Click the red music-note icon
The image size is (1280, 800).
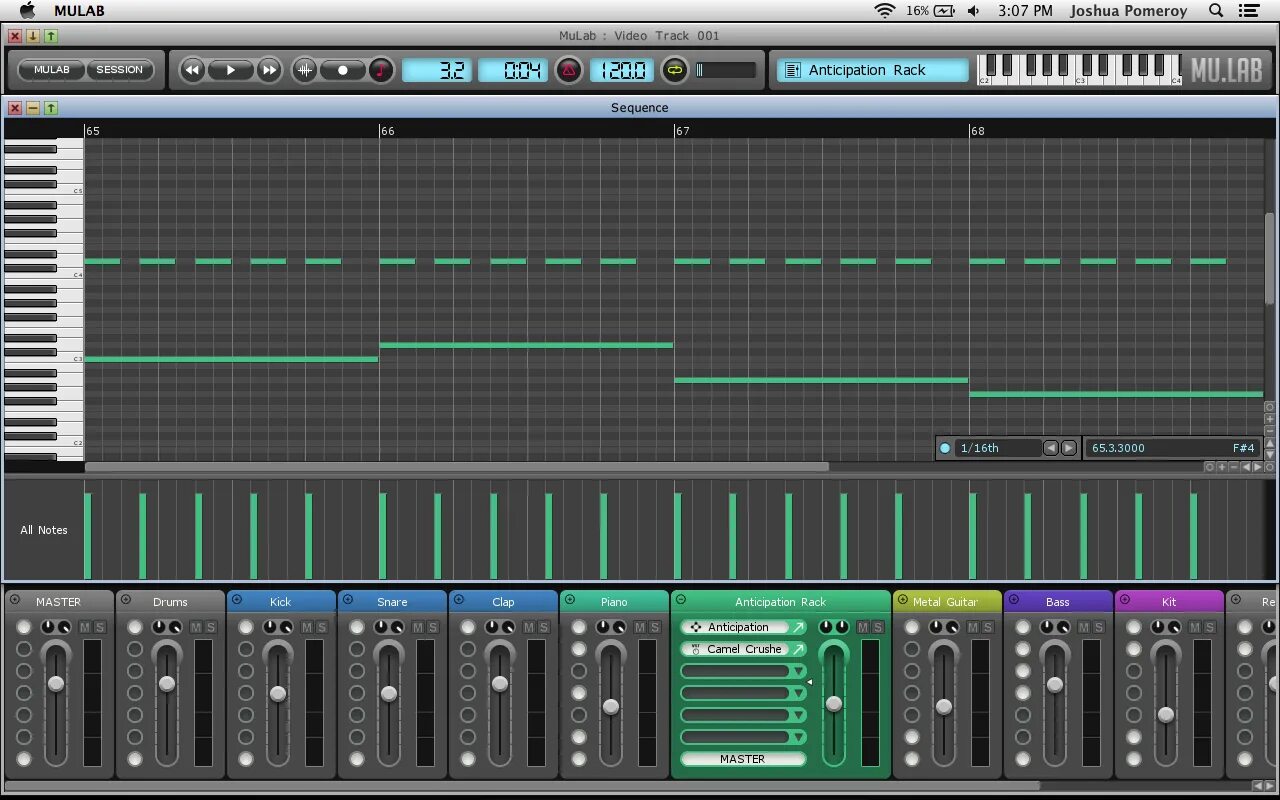click(380, 70)
